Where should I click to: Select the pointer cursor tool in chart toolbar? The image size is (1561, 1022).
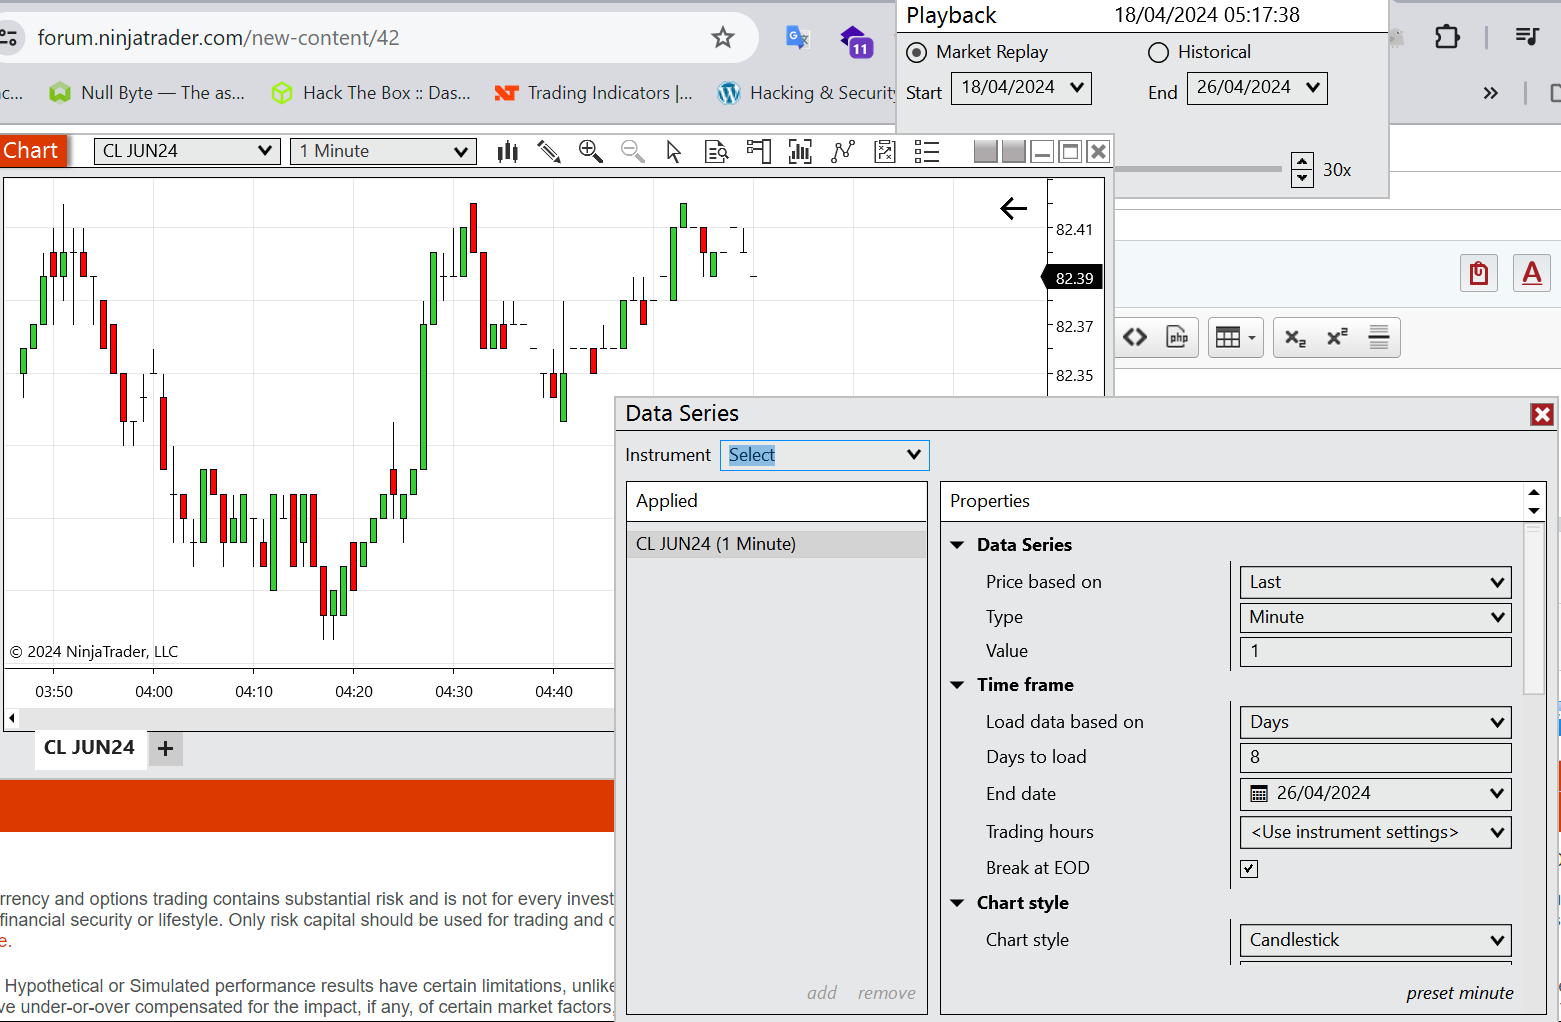[x=674, y=151]
